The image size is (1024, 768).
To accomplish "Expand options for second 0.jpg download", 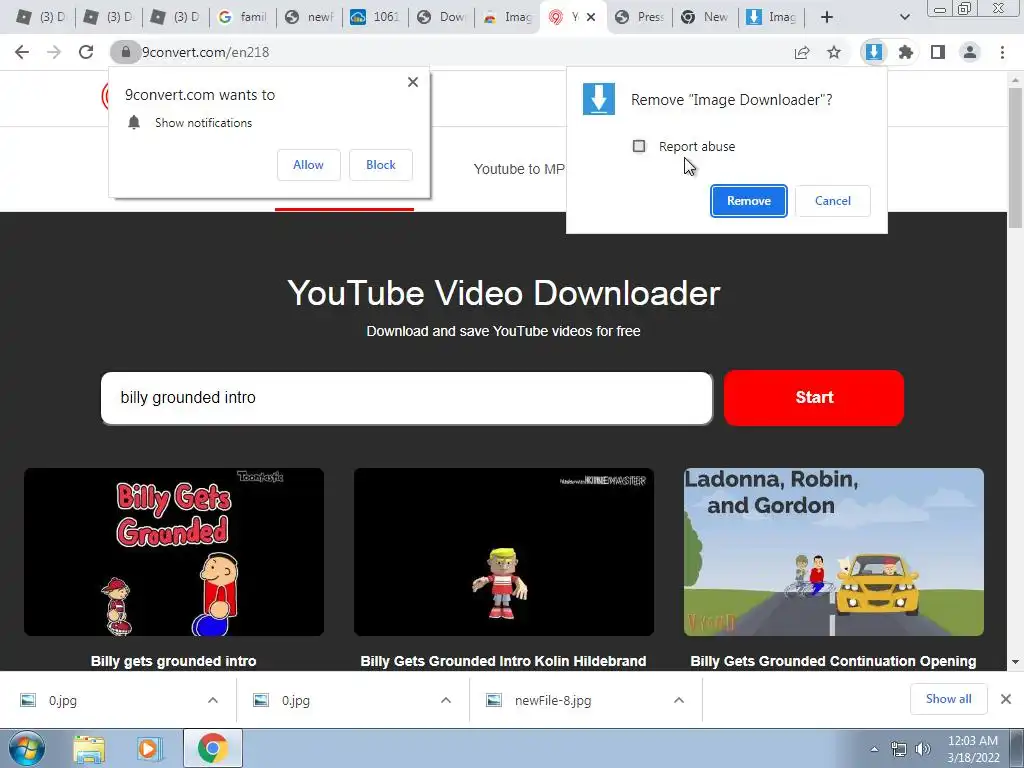I will click(446, 700).
